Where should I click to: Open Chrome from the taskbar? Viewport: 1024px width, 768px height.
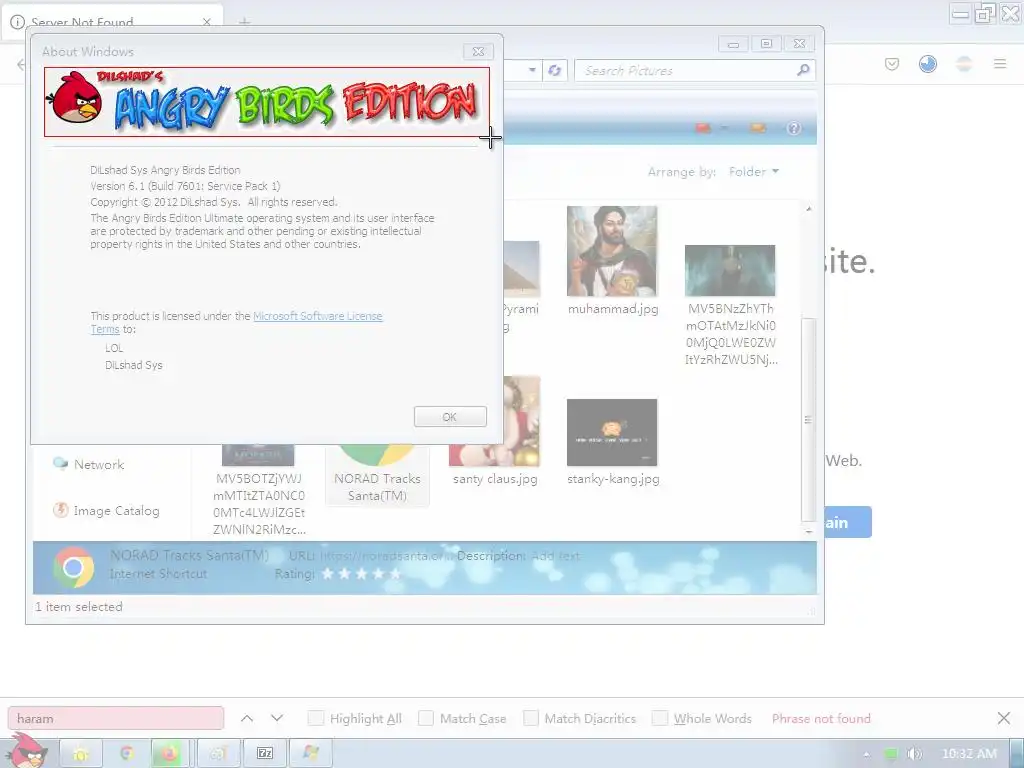click(127, 754)
